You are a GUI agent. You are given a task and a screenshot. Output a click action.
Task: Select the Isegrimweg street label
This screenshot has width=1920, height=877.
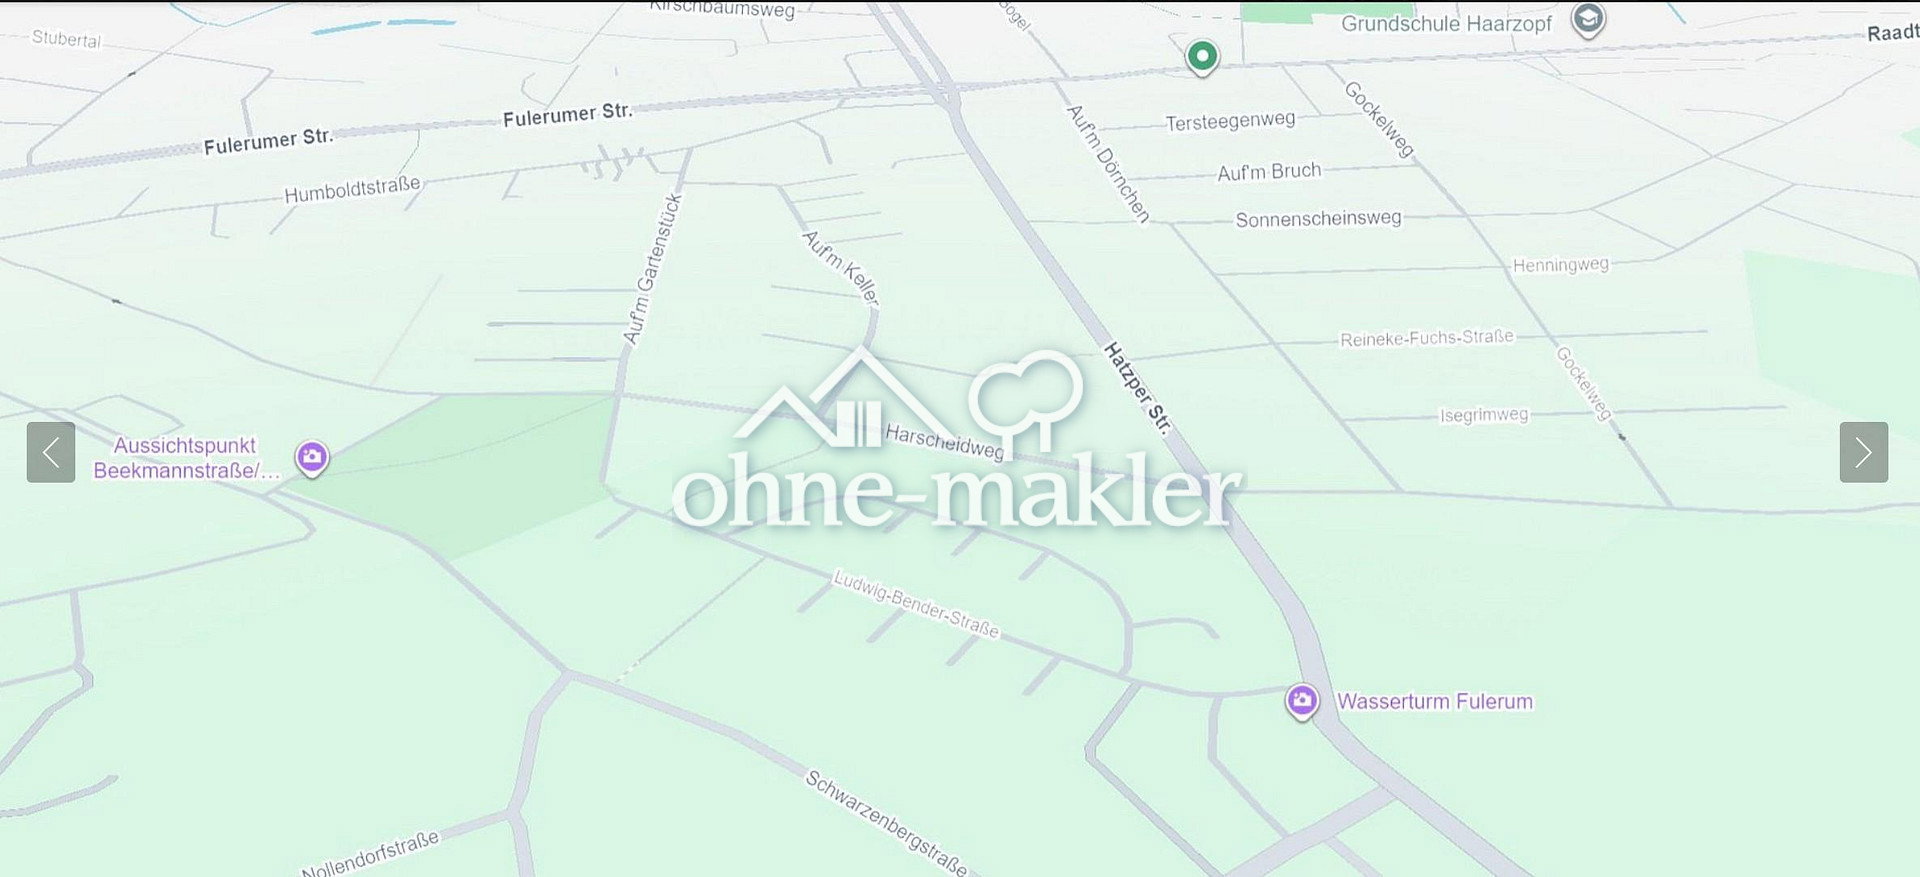tap(1484, 415)
